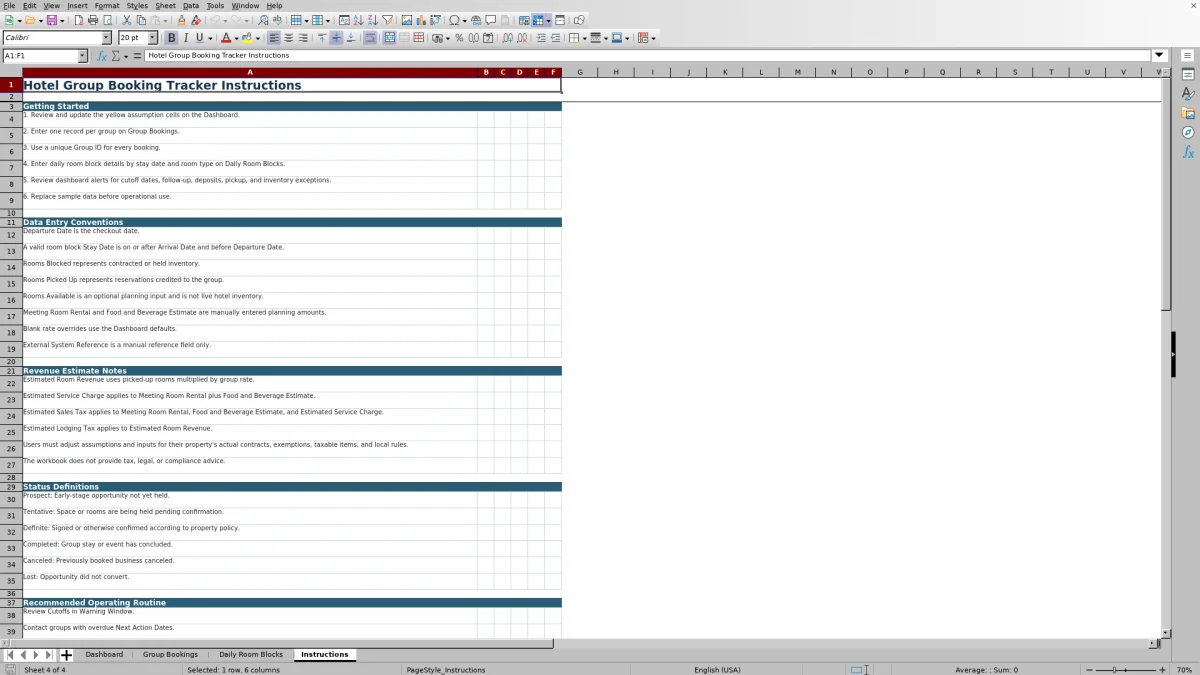Click the add new sheet button
Screen dimensions: 1200x675
(66, 655)
